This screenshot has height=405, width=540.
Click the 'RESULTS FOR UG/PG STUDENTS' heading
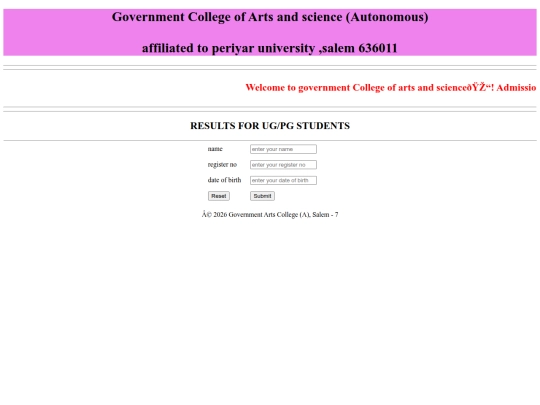point(270,126)
